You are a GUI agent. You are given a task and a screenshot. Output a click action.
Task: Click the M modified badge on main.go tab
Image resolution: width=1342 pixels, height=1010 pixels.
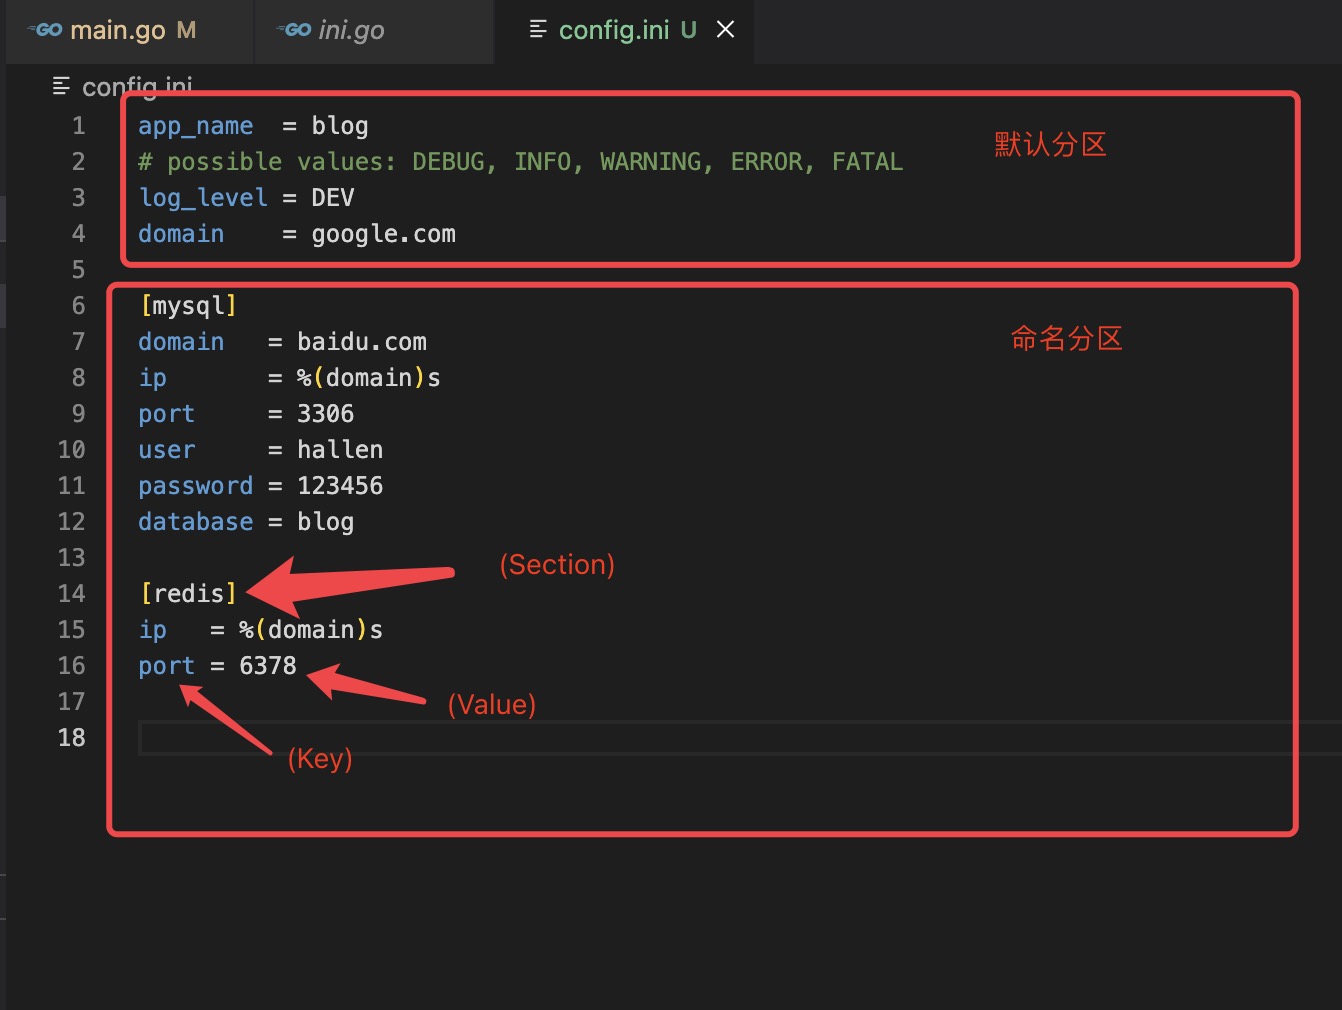coord(186,30)
